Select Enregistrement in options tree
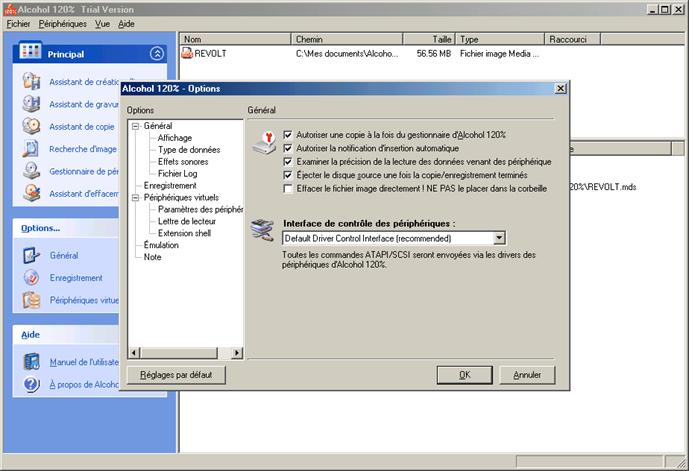689x471 pixels. (170, 185)
